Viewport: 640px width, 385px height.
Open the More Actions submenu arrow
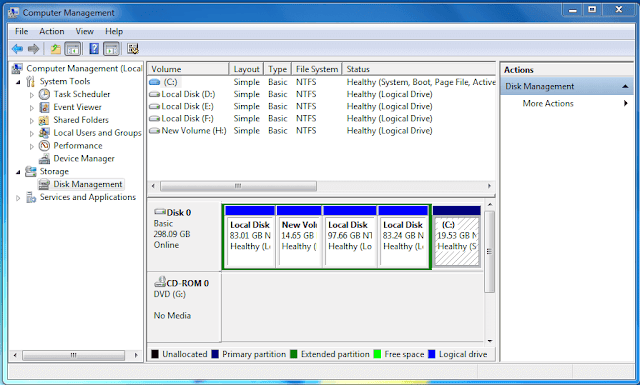[625, 103]
